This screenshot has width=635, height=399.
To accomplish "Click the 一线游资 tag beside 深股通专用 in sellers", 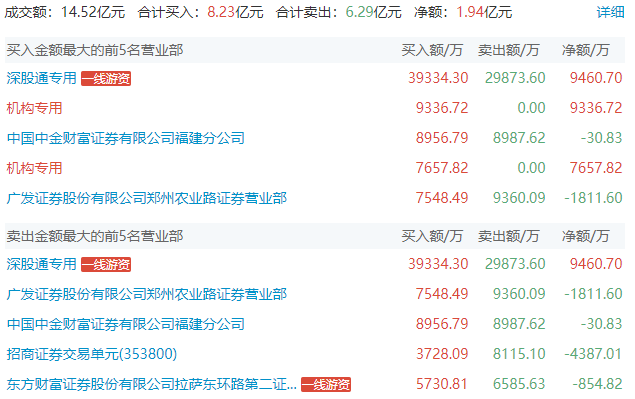I will [x=106, y=264].
